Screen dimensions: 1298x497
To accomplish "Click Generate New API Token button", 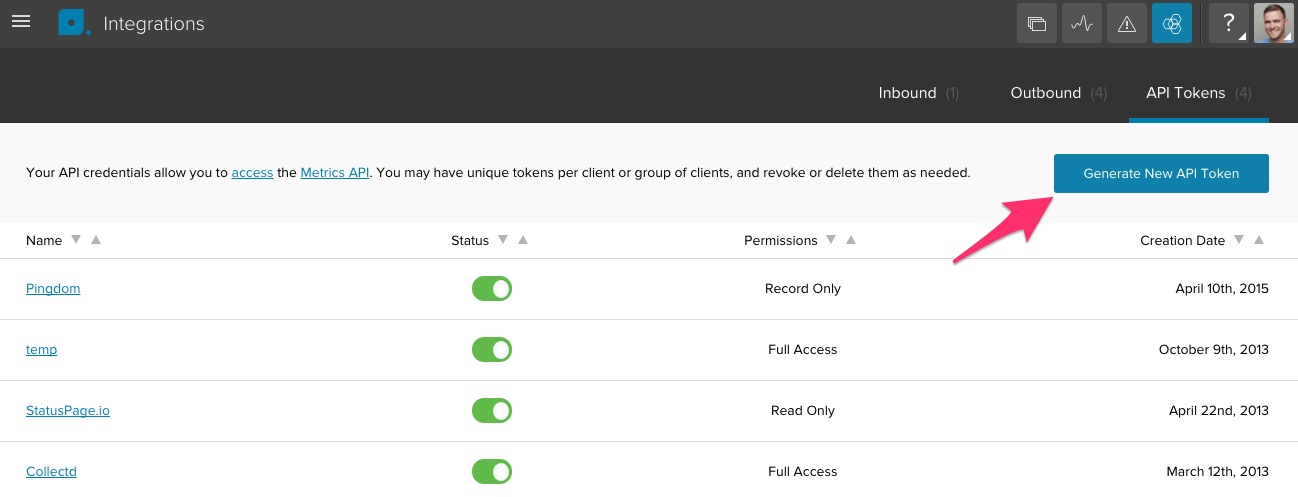I will coord(1161,173).
